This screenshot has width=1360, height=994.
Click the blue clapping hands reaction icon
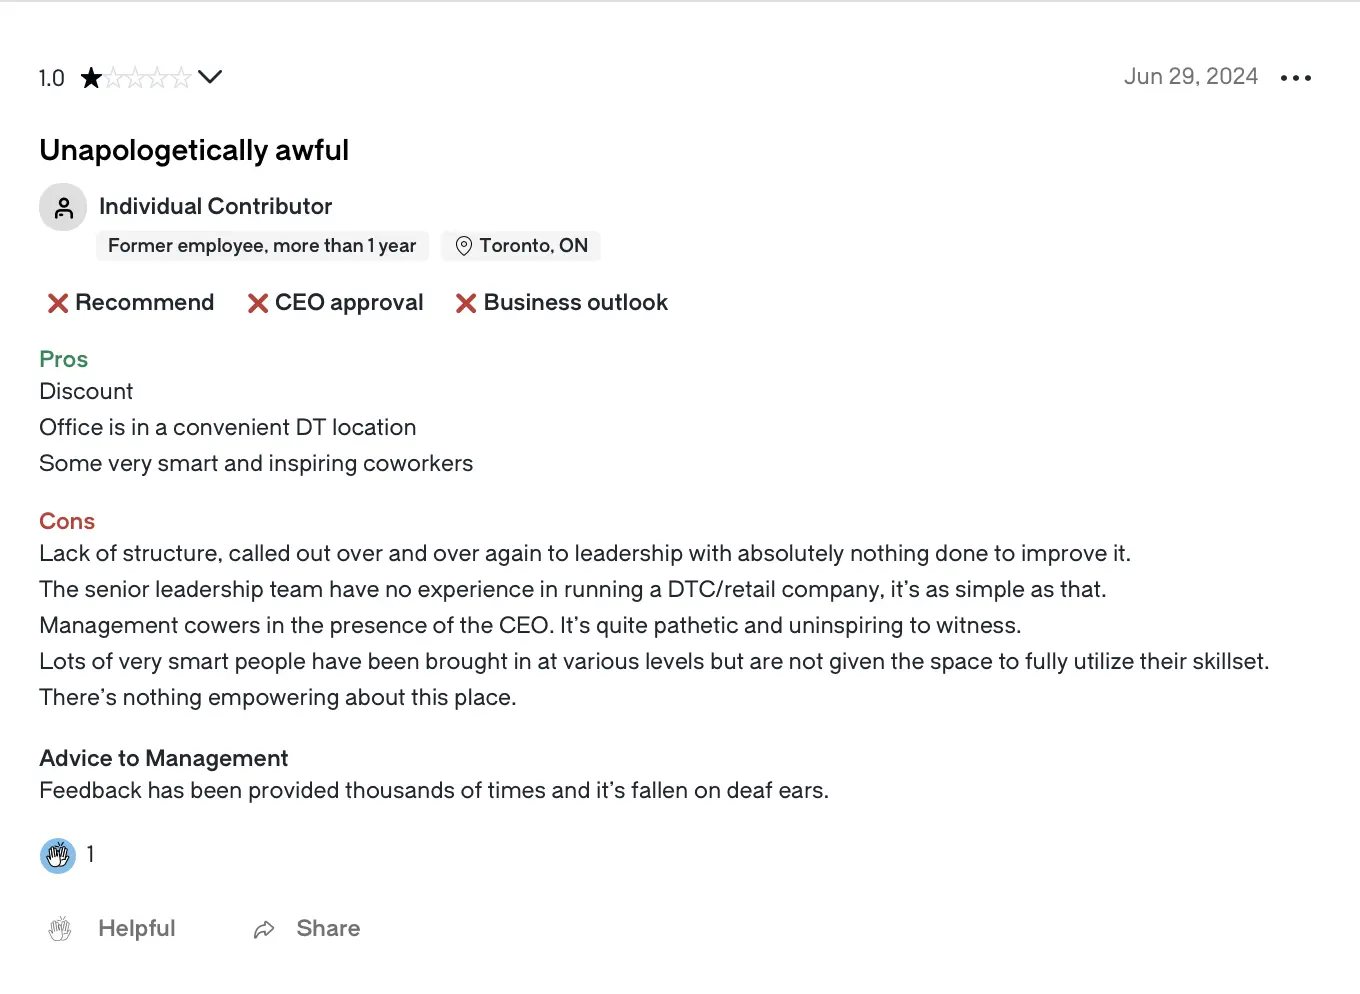[x=58, y=856]
